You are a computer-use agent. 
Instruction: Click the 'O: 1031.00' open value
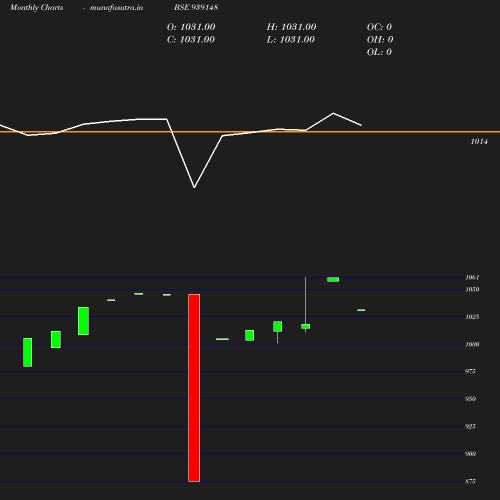coord(191,27)
